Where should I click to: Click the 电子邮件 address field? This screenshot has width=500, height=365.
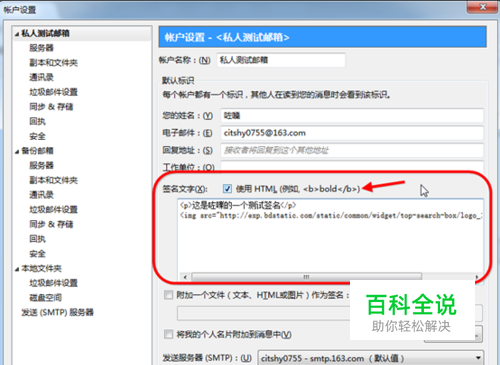tap(352, 133)
